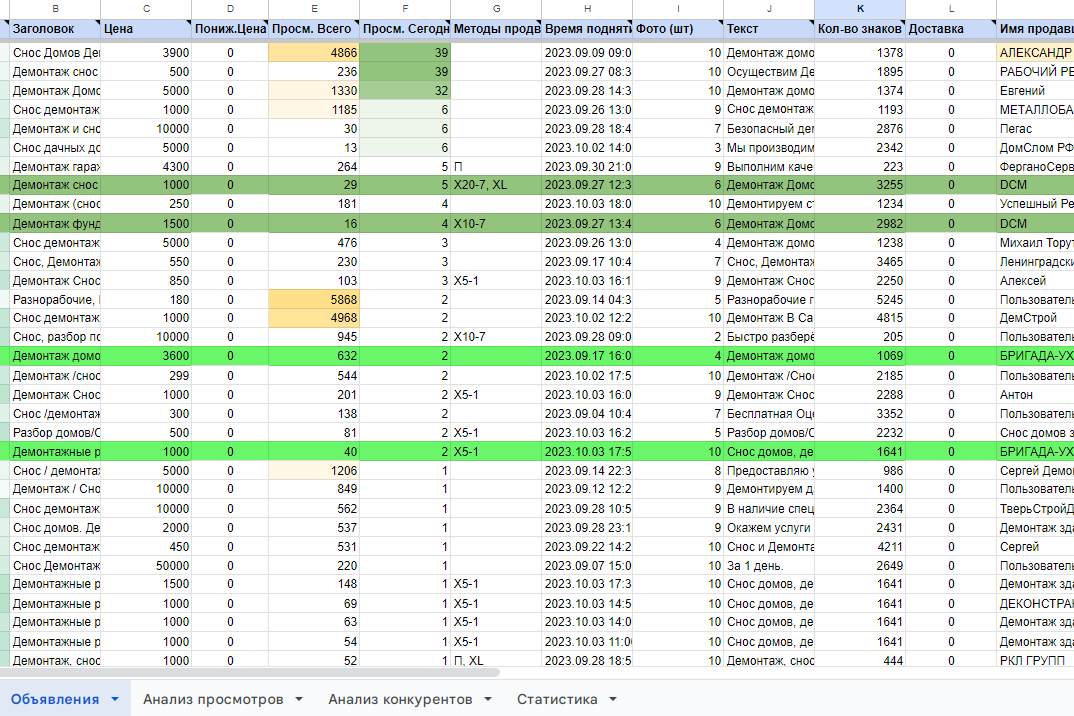Select column L by its letter header

point(951,9)
